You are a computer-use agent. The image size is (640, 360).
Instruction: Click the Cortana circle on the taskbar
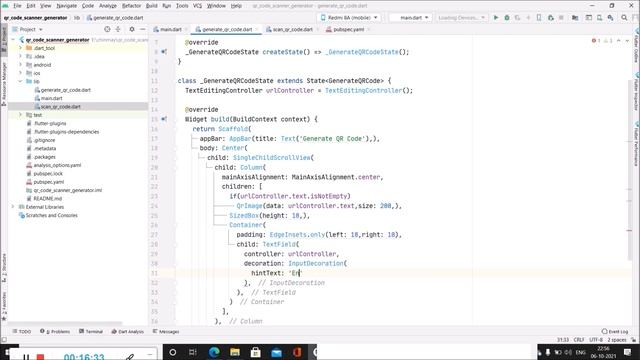(x=173, y=352)
